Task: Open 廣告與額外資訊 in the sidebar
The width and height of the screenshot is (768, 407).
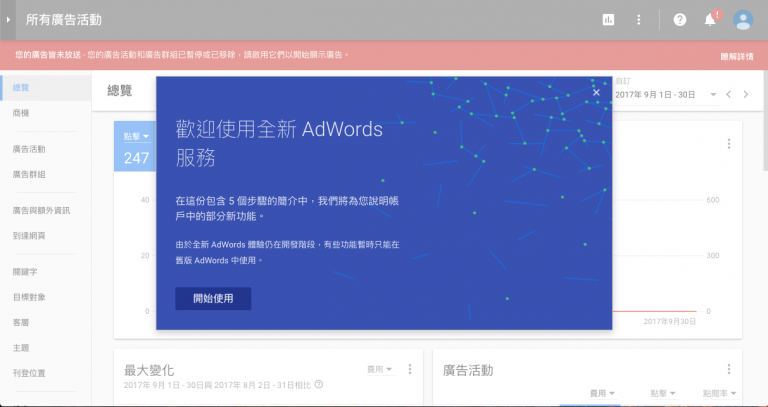Action: point(41,211)
